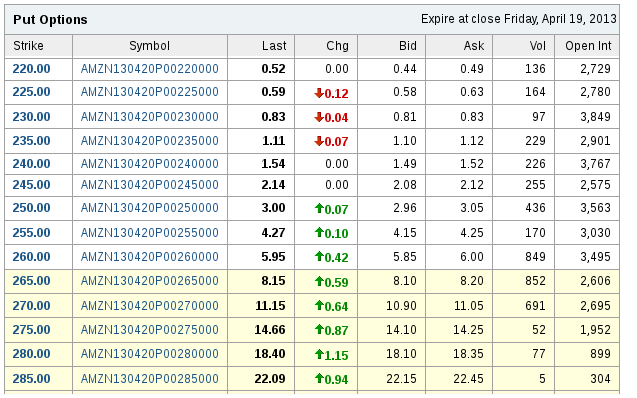637x398 pixels.
Task: Open symbol AMZN130420P00235000
Action: pos(150,141)
